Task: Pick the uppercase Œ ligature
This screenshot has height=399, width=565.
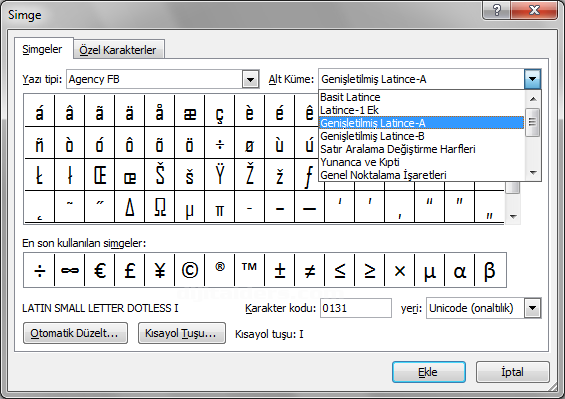Action: tap(99, 175)
